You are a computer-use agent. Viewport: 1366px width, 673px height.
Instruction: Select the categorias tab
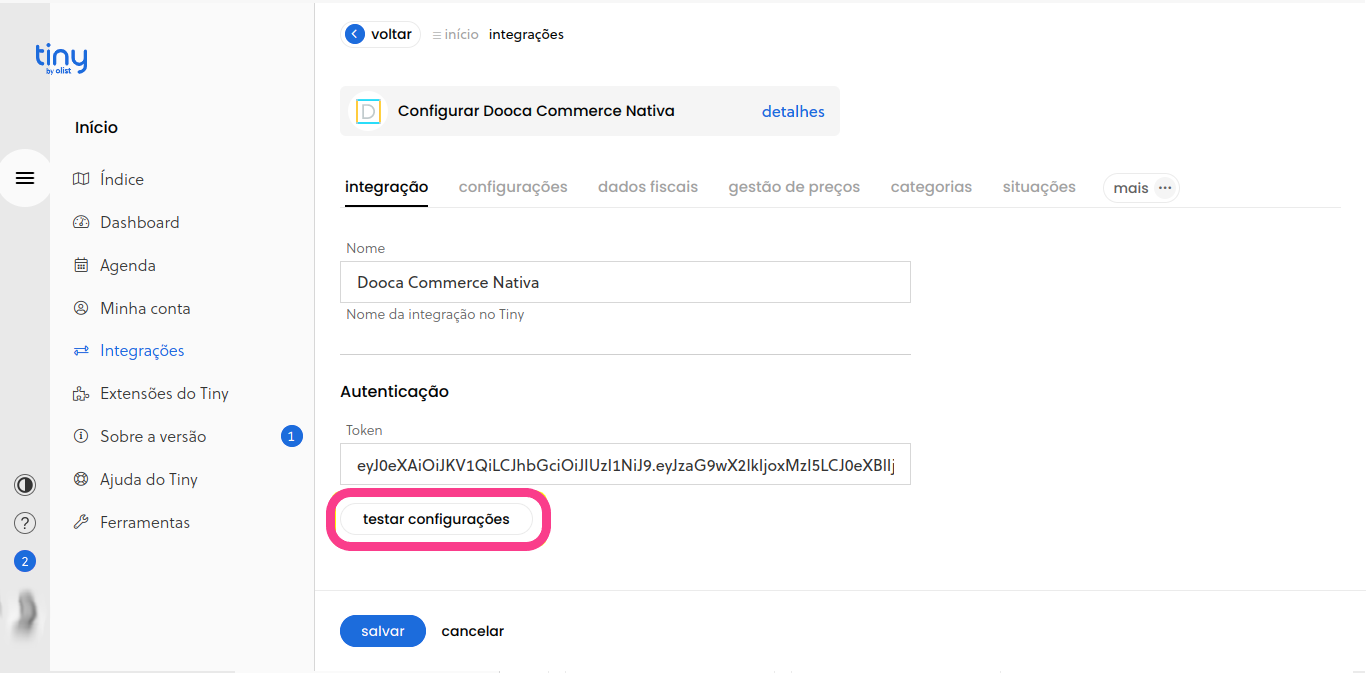931,187
